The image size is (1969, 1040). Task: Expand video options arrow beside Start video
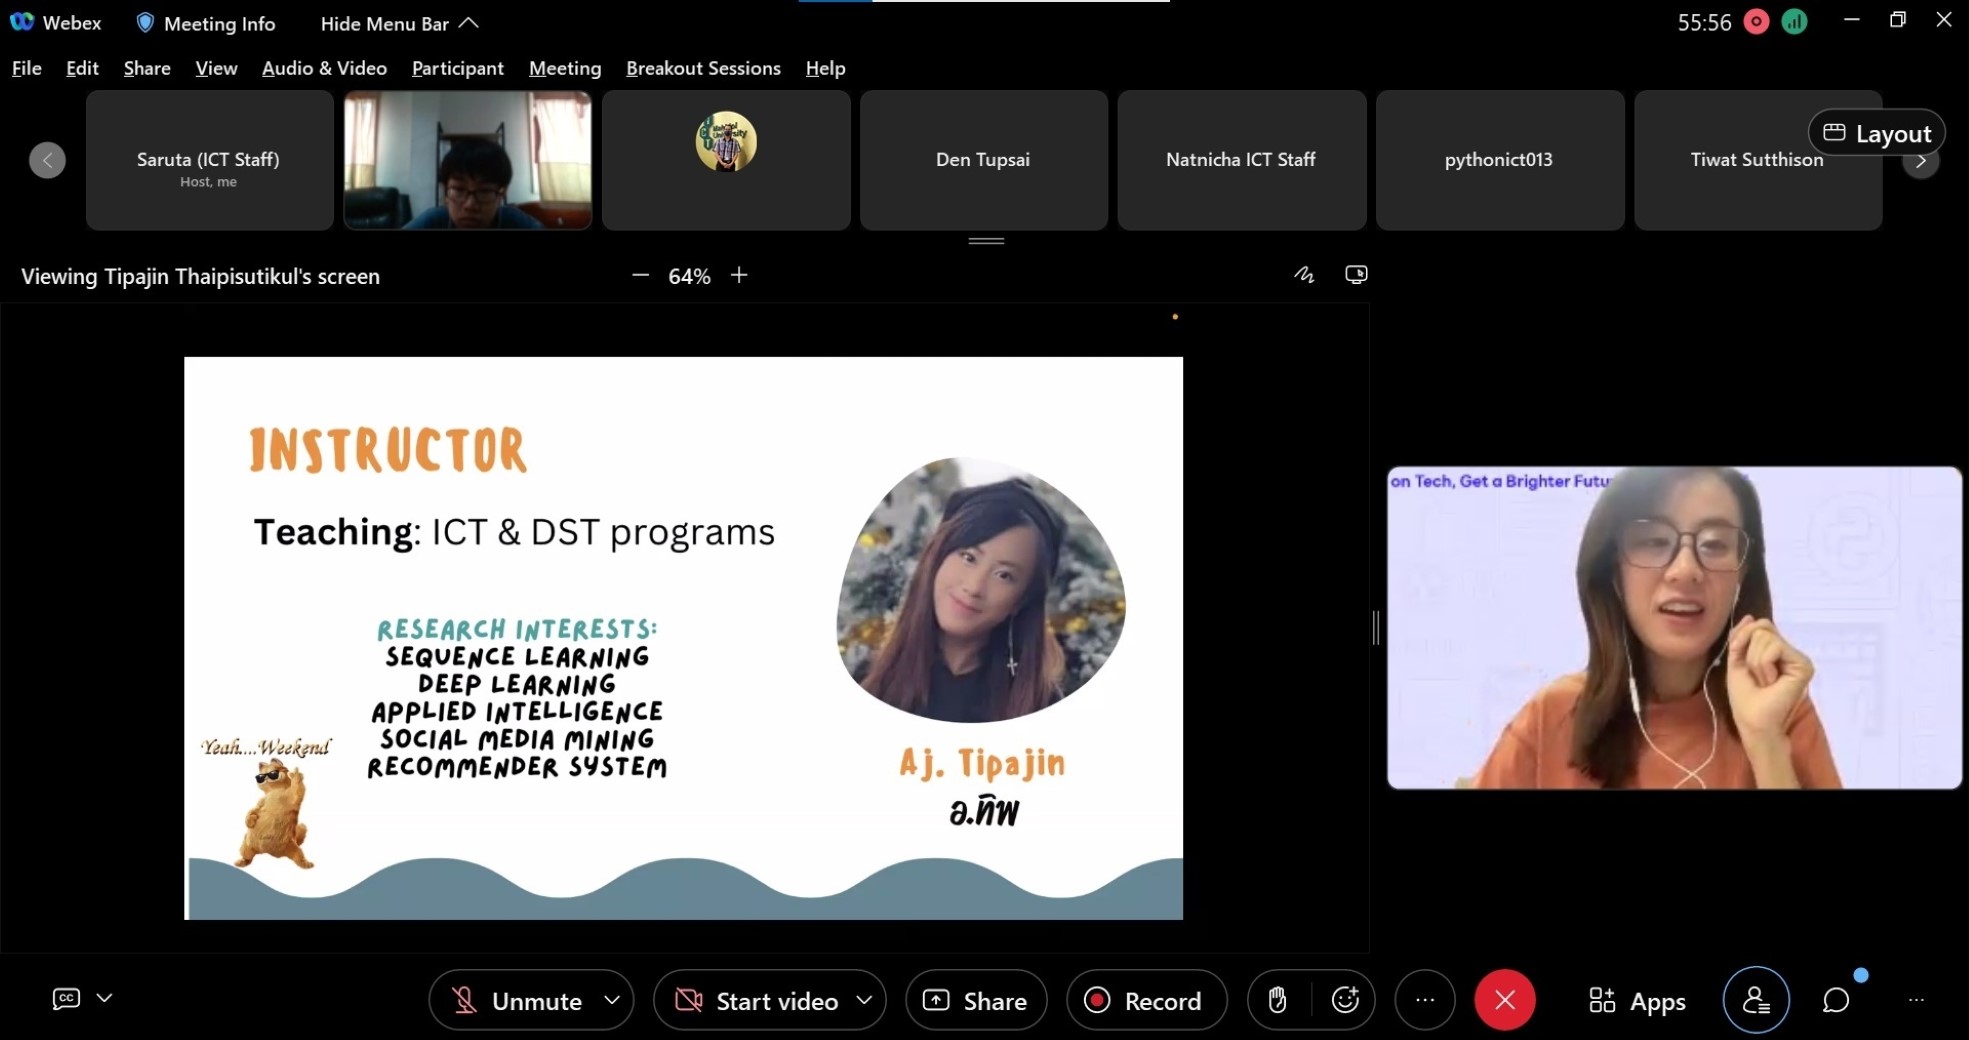coord(865,1000)
